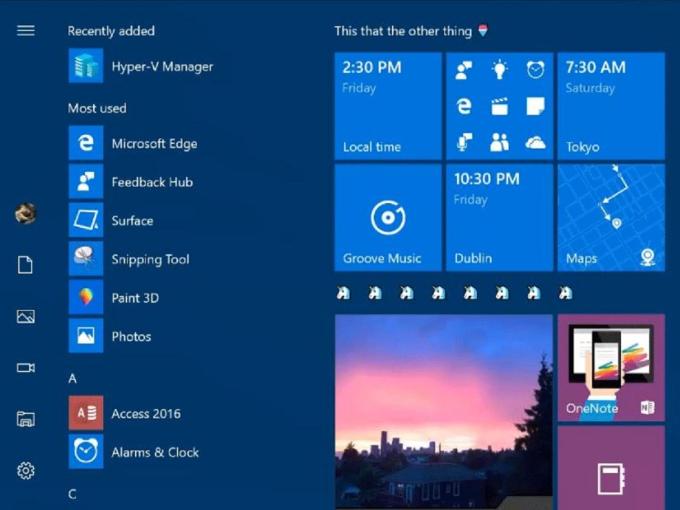This screenshot has height=510, width=680.
Task: Open Microsoft Edge from Most used
Action: (86, 143)
